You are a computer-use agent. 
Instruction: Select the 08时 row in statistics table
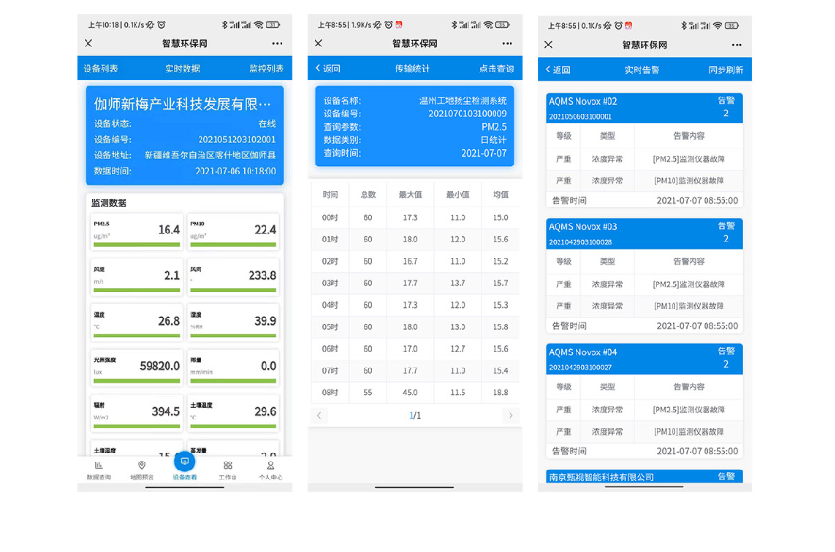pyautogui.click(x=415, y=392)
